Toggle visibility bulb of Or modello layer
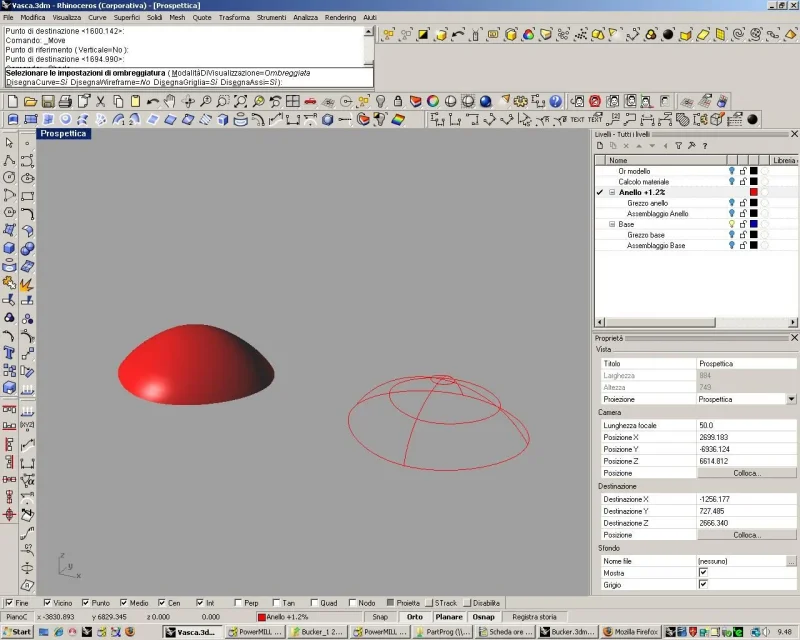The width and height of the screenshot is (800, 640). point(732,171)
